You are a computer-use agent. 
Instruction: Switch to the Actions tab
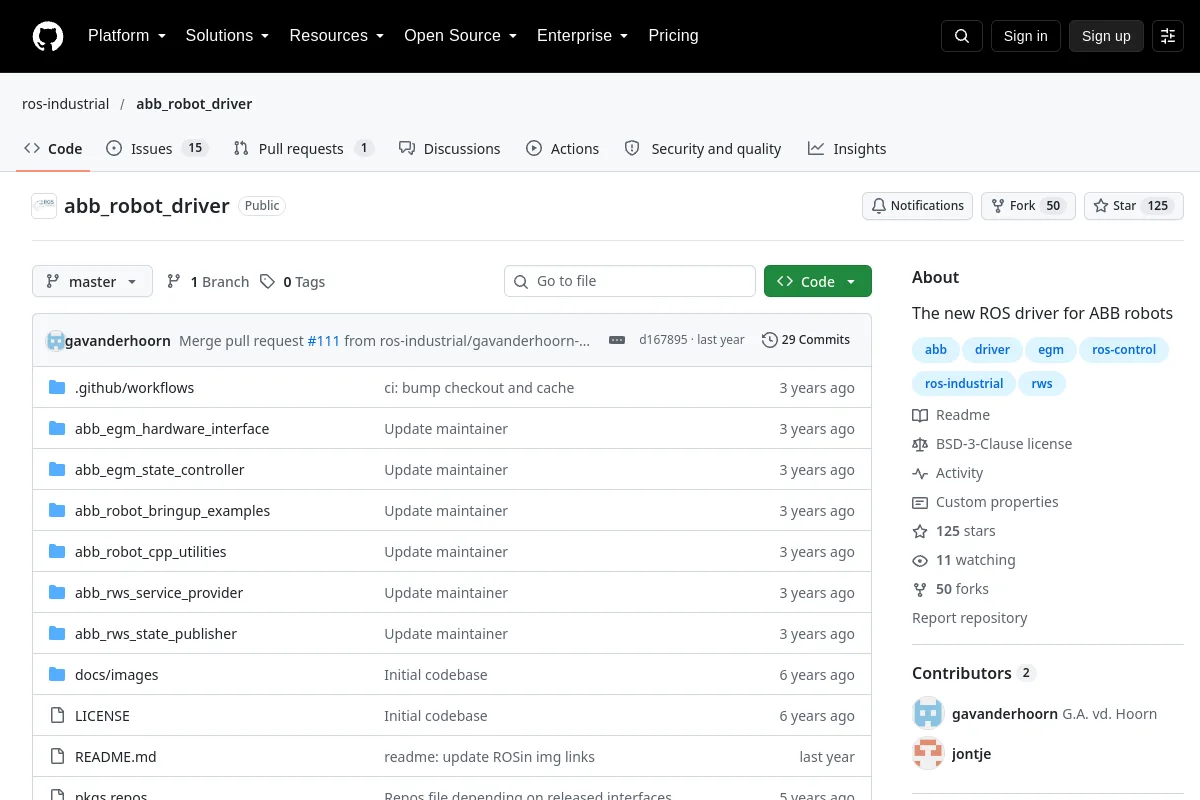563,149
